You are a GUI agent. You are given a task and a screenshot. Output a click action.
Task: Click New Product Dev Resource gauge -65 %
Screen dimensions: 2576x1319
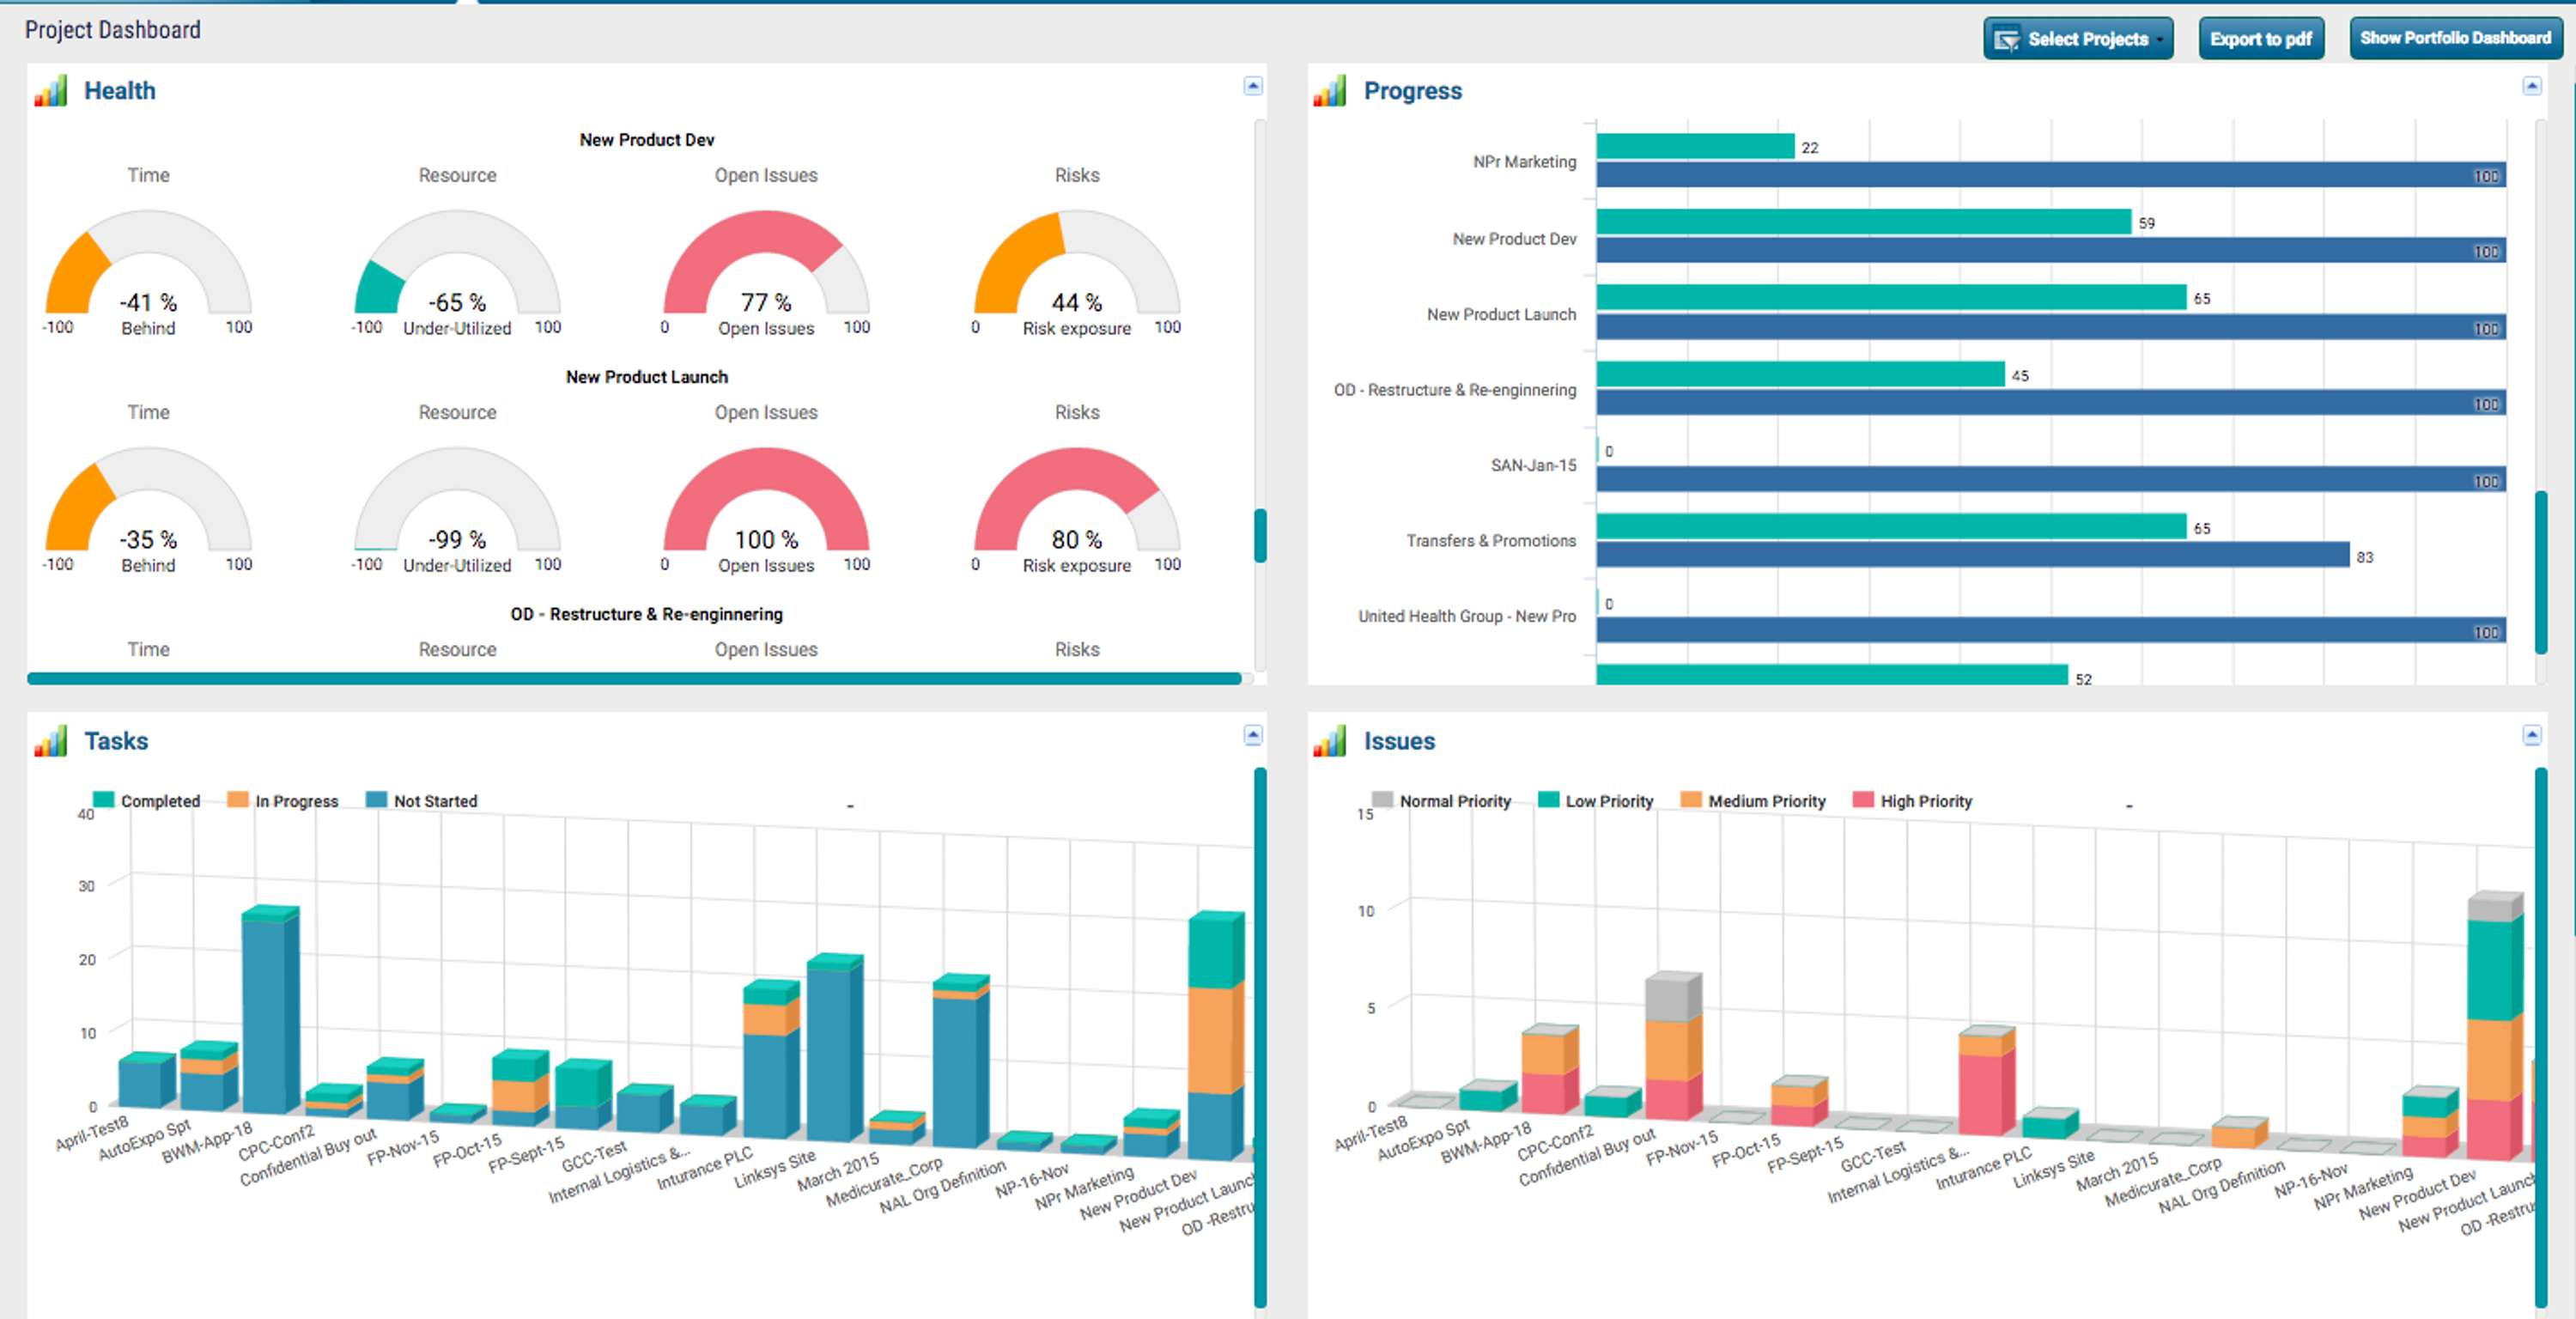click(457, 262)
